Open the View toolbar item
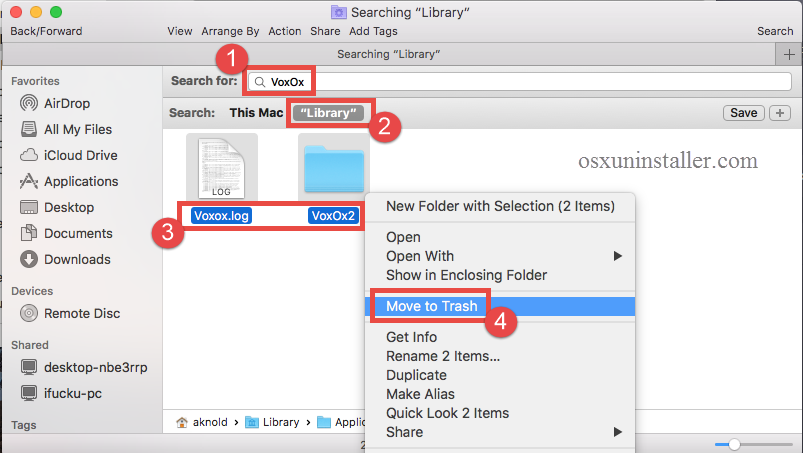The height and width of the screenshot is (453, 803). tap(180, 31)
